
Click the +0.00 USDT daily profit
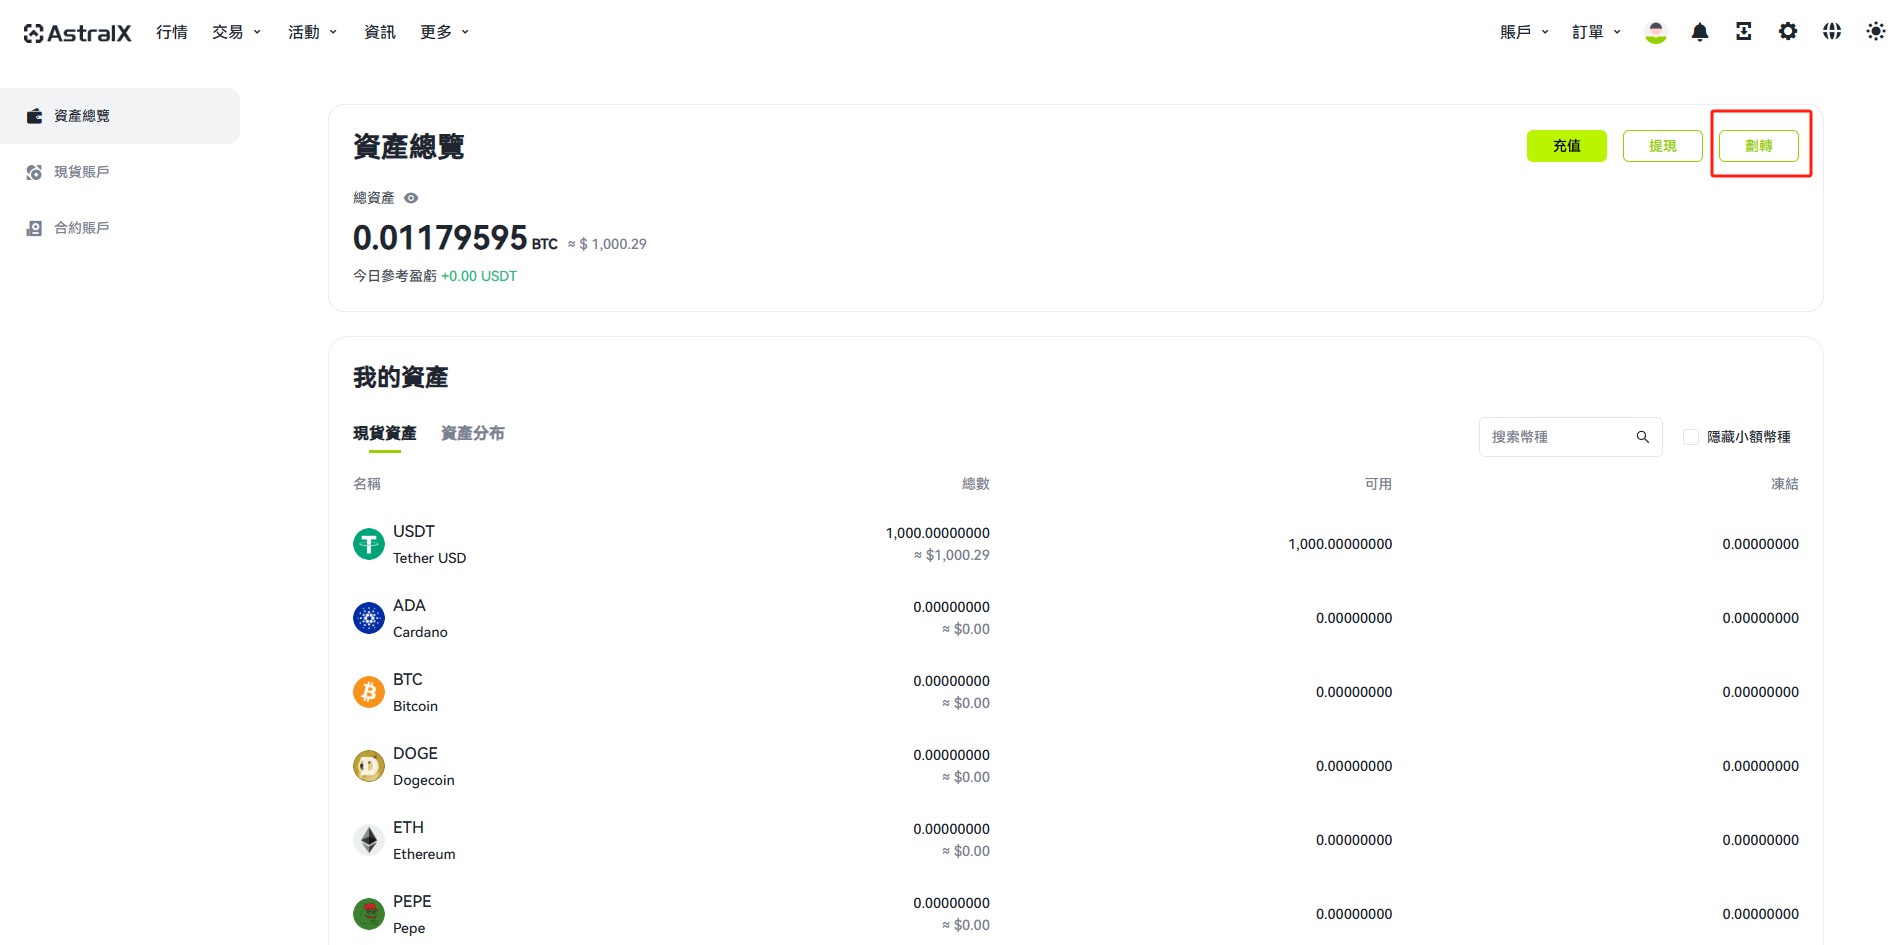tap(479, 276)
